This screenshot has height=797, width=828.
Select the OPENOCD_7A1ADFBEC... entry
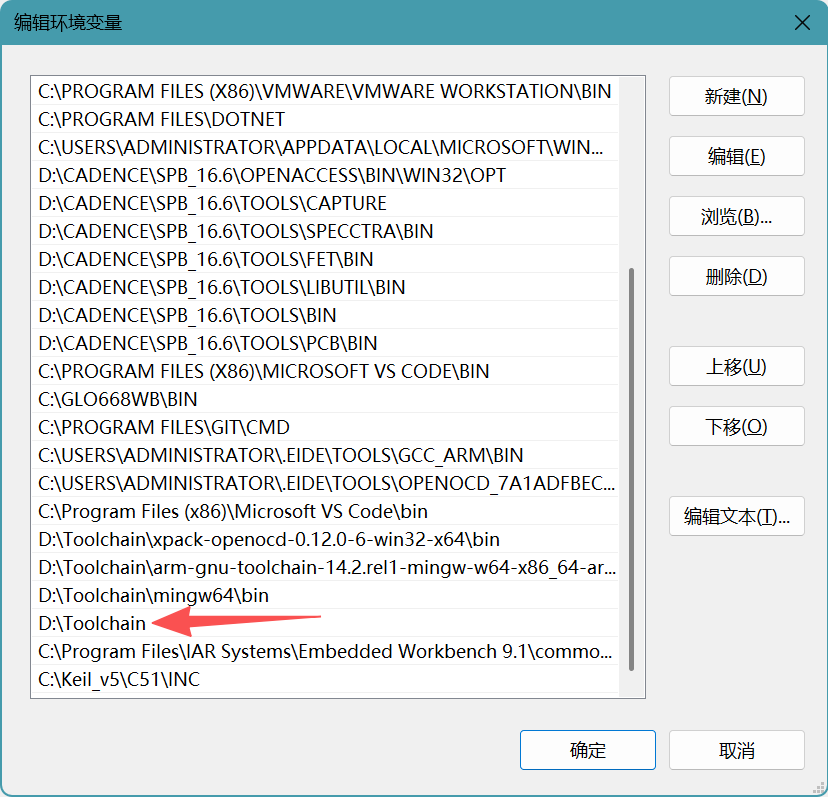(x=325, y=483)
